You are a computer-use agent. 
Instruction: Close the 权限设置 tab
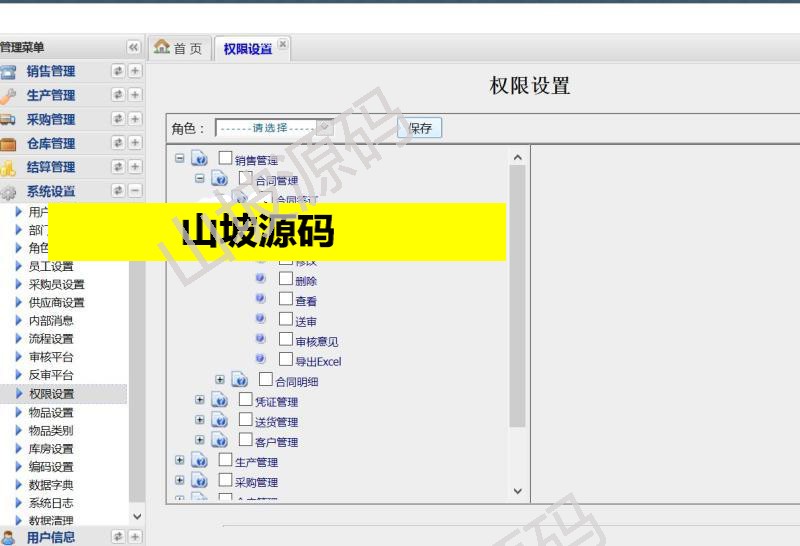[283, 44]
